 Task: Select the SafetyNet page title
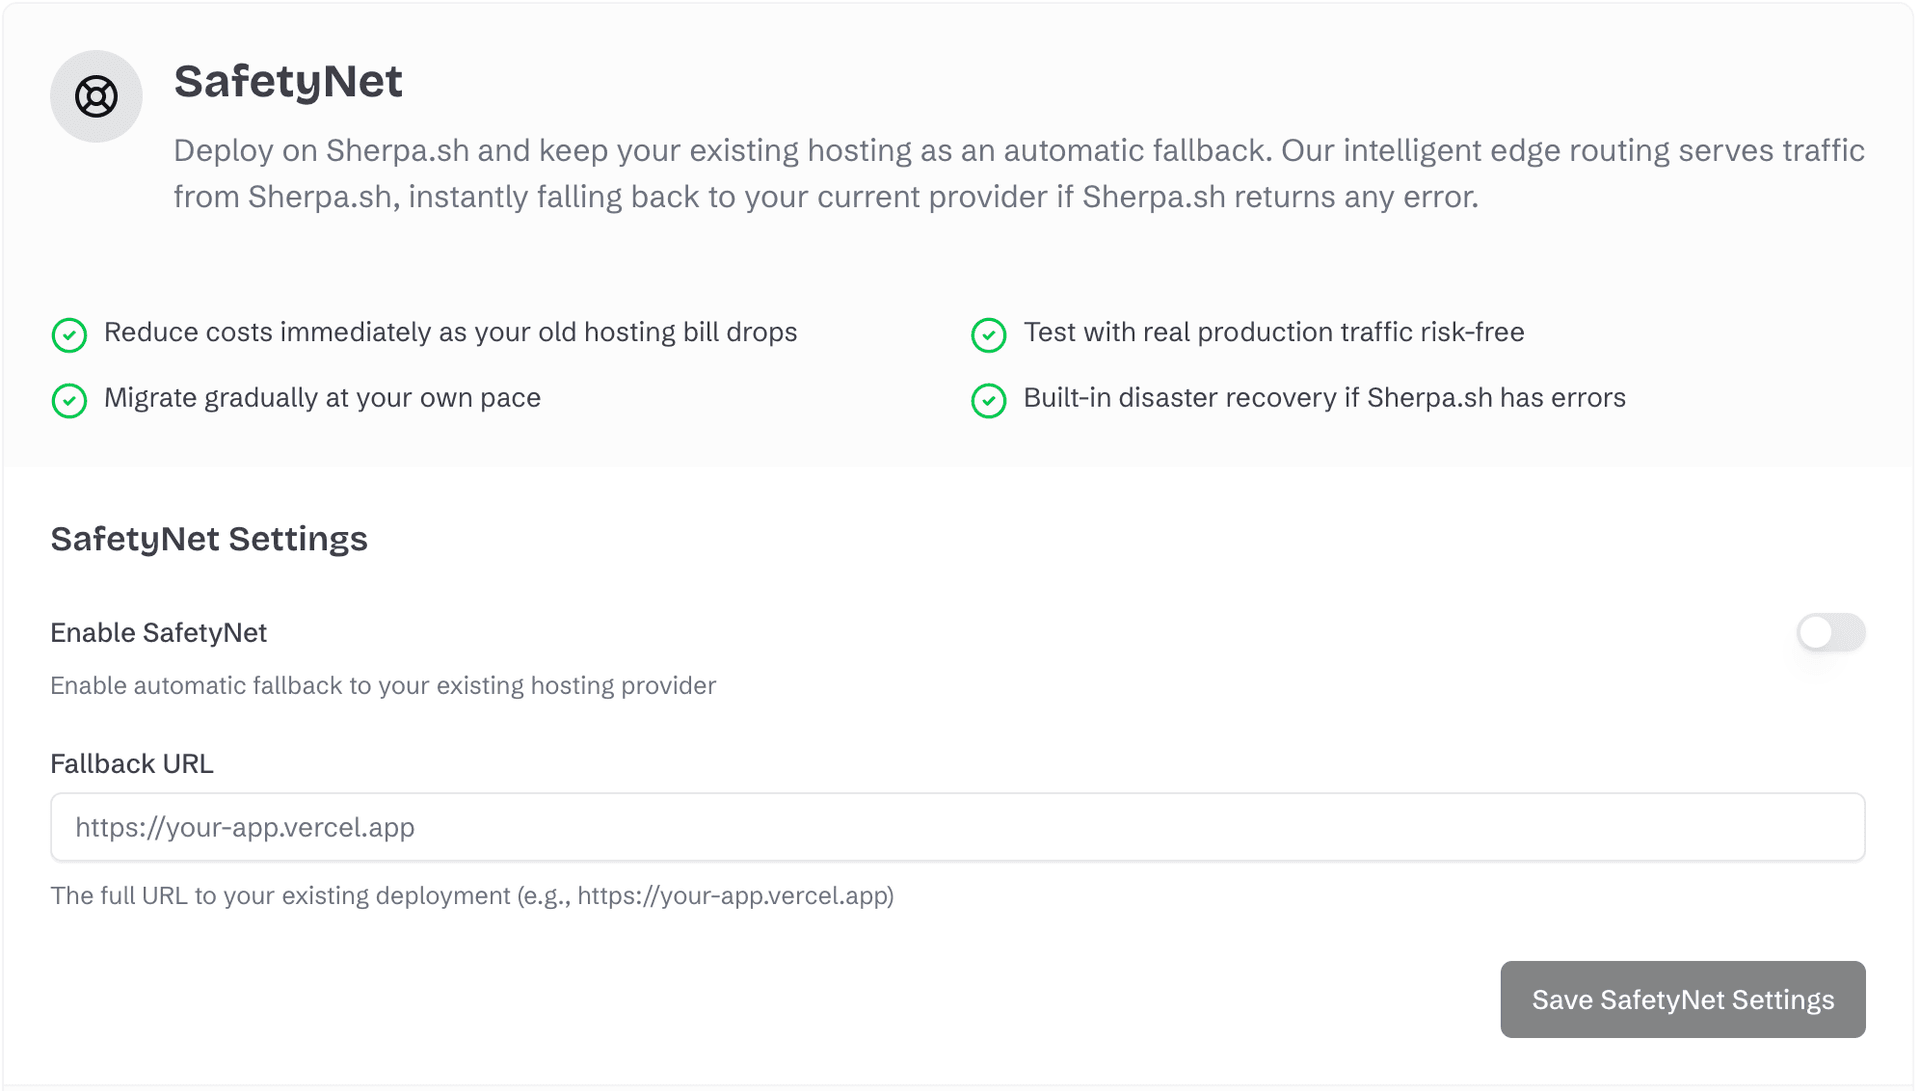pos(288,82)
